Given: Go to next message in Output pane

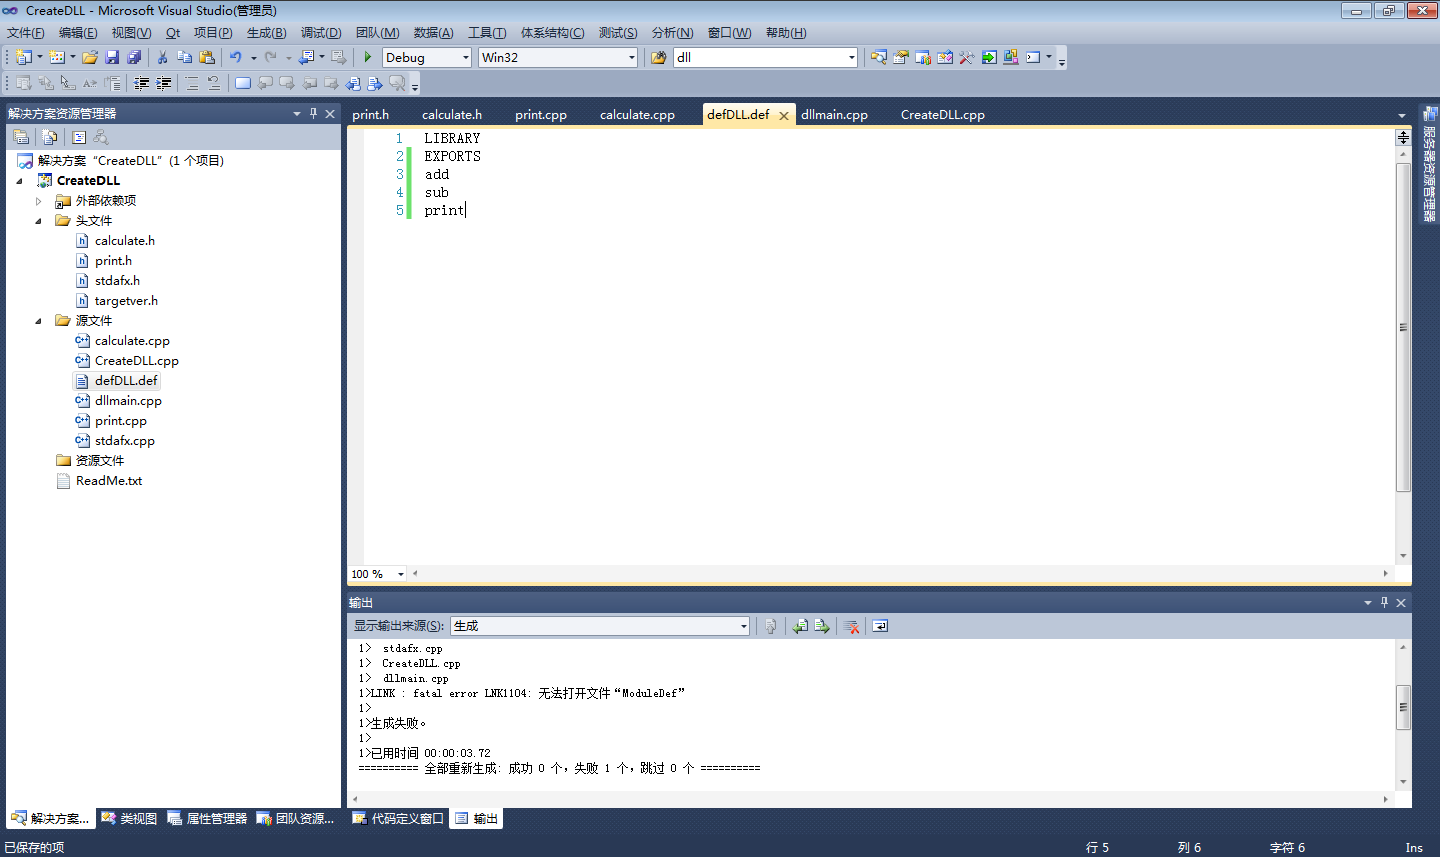Looking at the screenshot, I should coord(822,626).
